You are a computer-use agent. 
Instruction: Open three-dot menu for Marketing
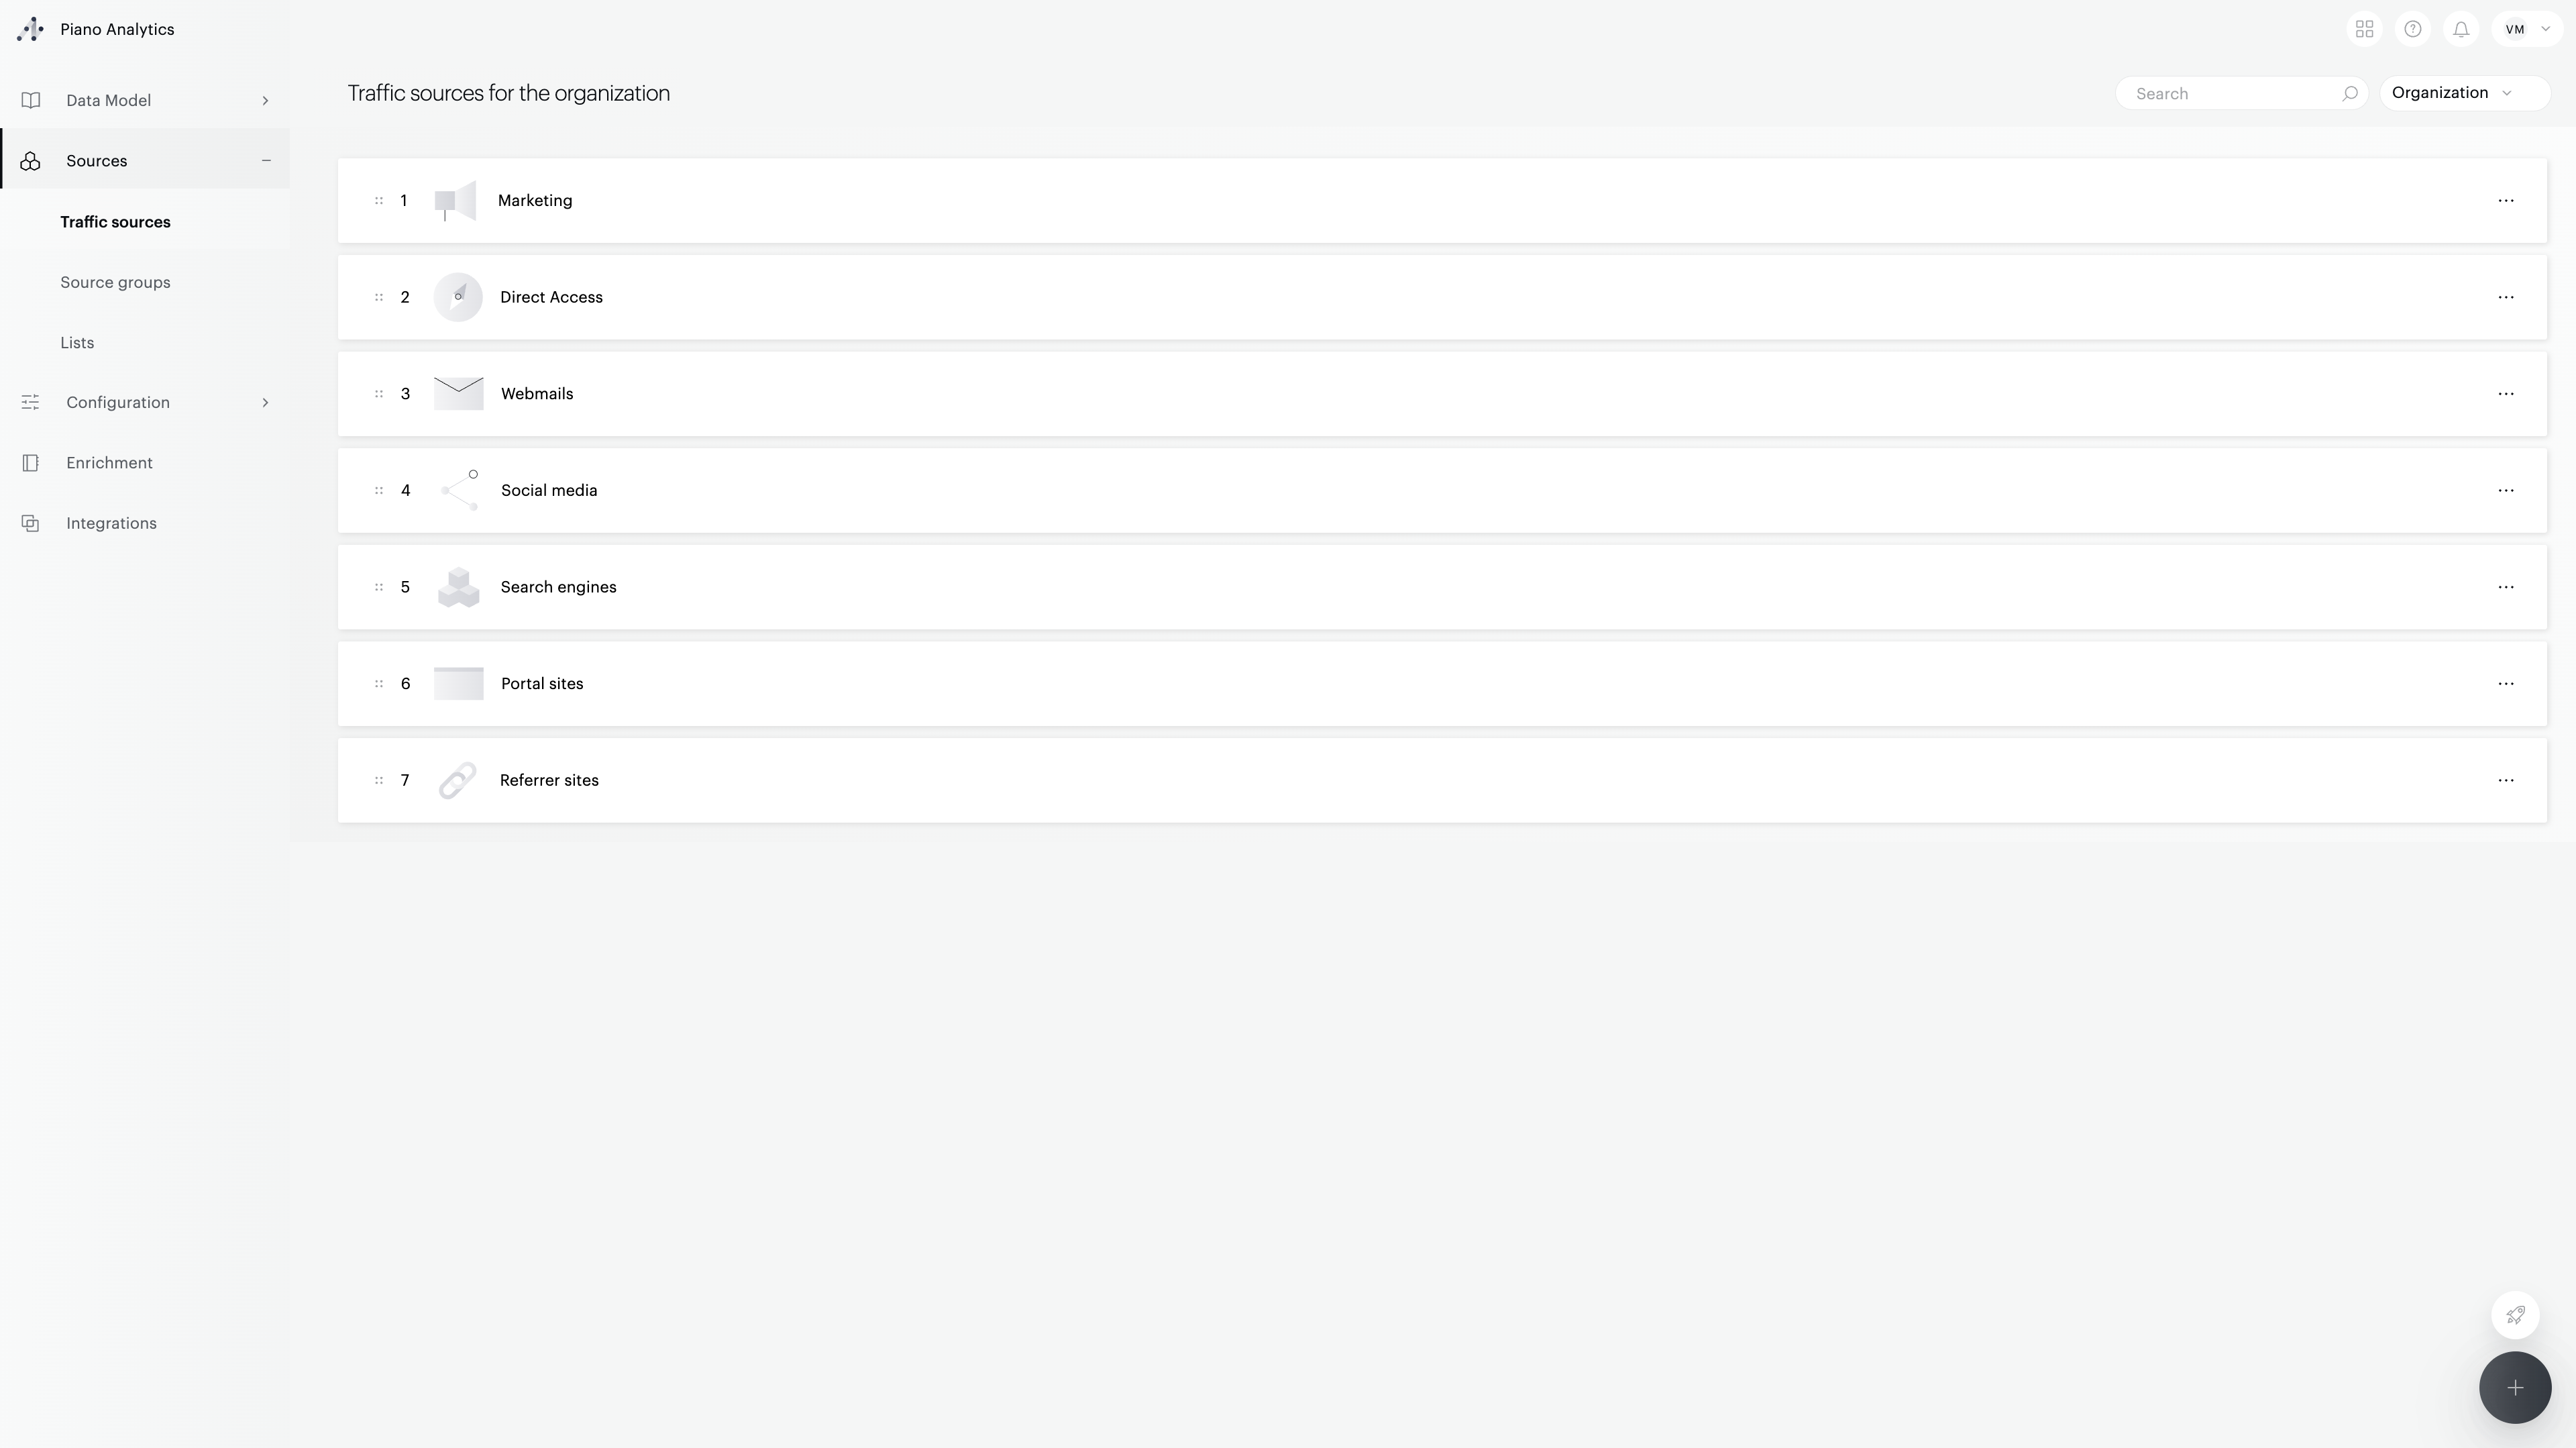tap(2506, 201)
